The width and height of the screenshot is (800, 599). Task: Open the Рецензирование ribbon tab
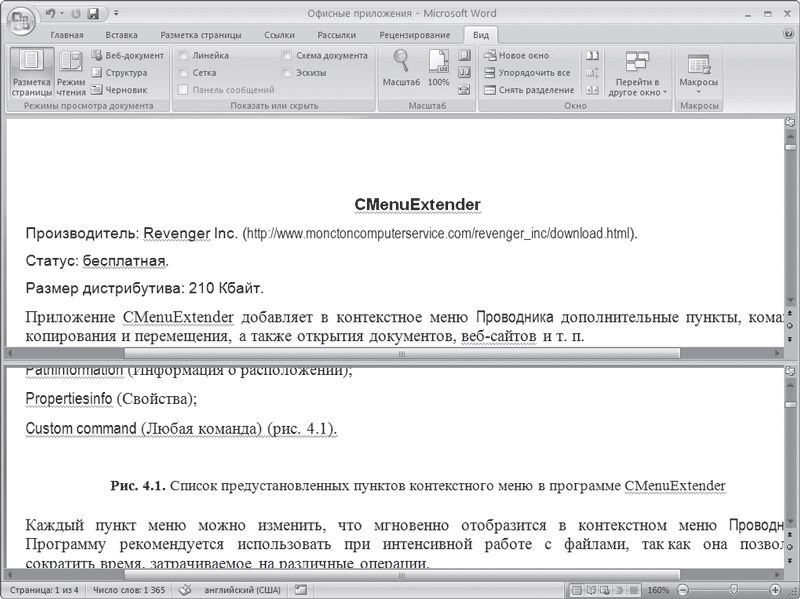(414, 35)
